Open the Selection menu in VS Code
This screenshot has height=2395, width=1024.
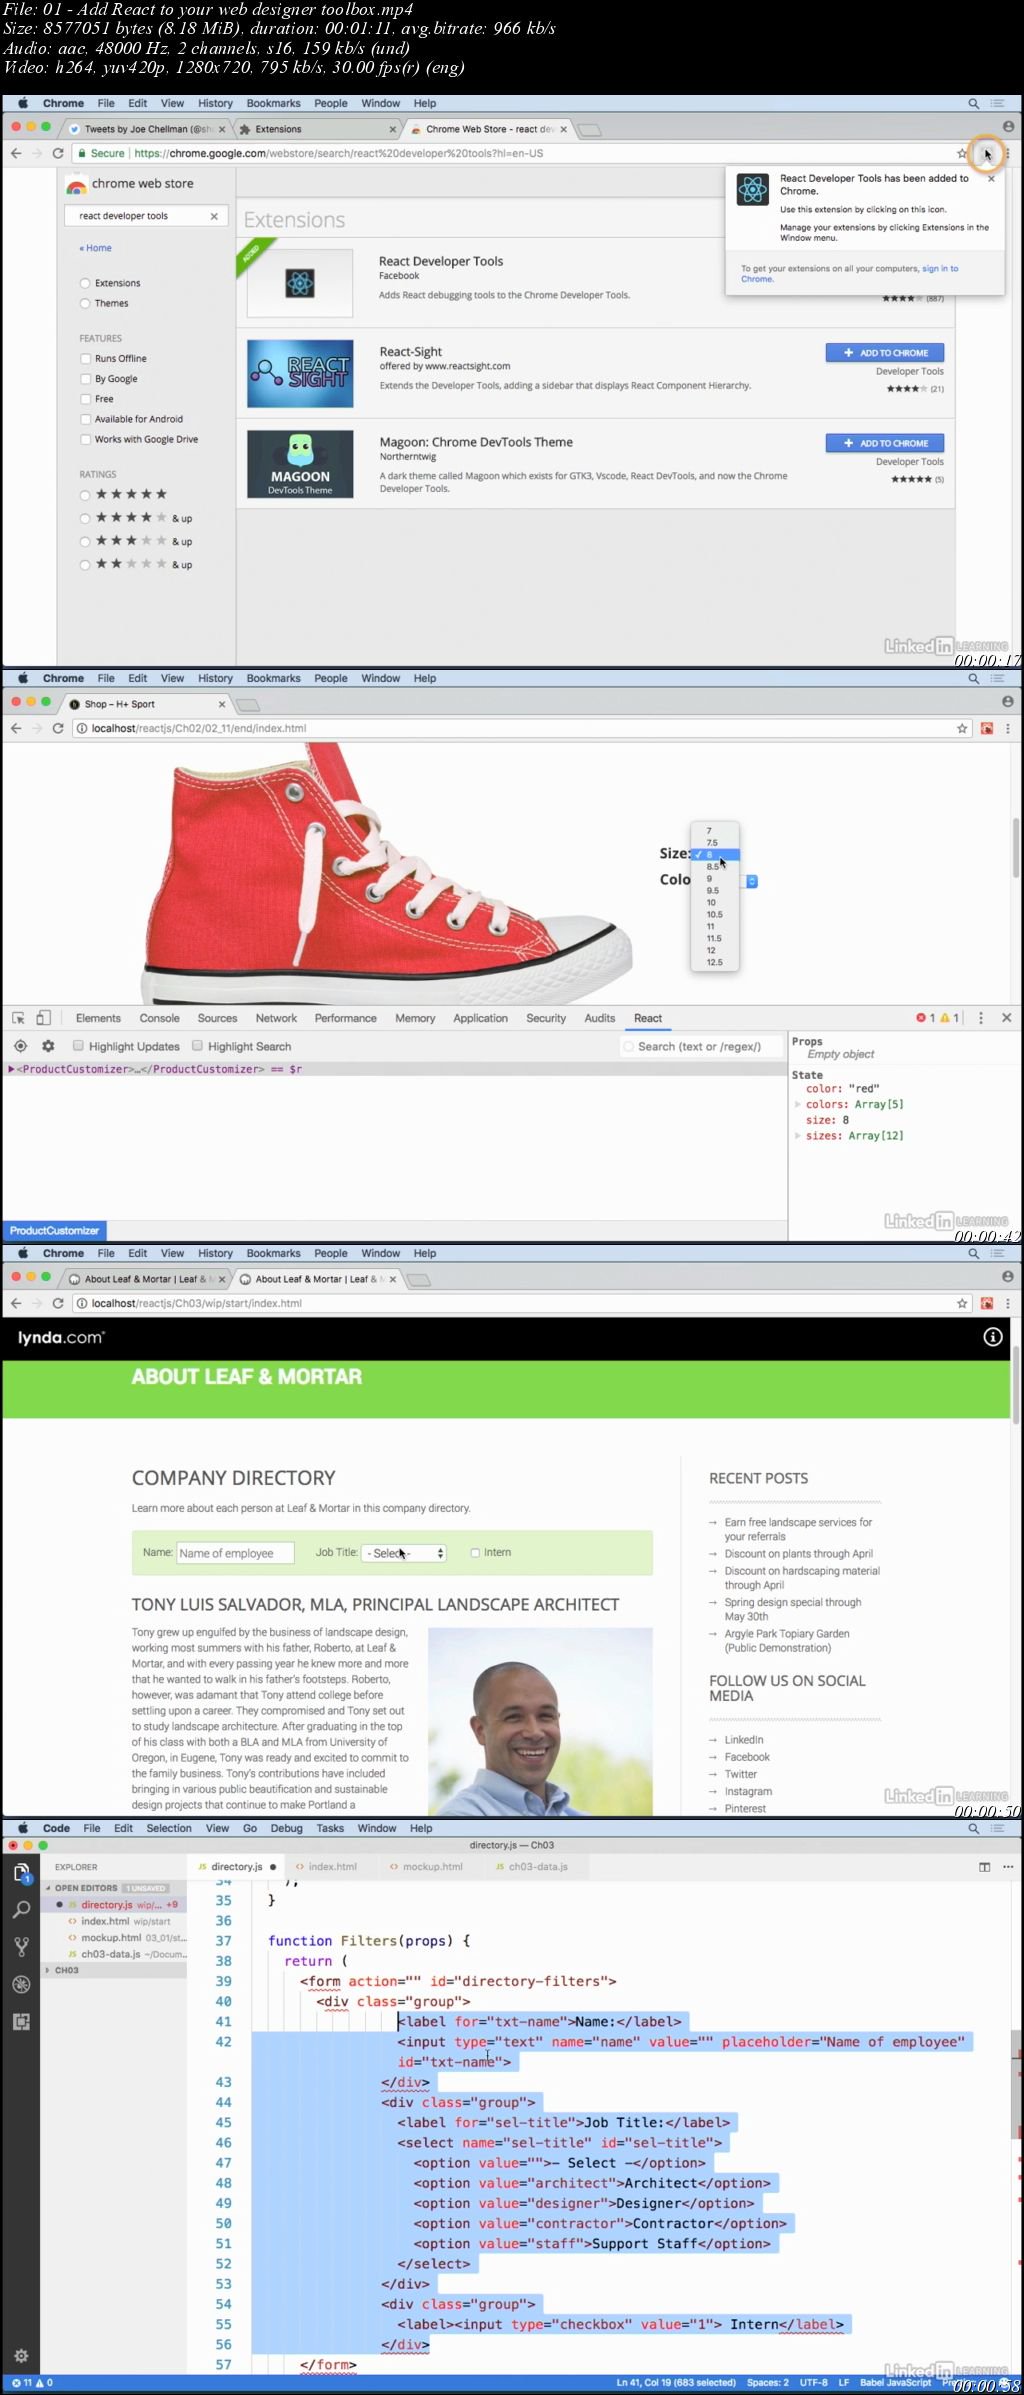[169, 1828]
